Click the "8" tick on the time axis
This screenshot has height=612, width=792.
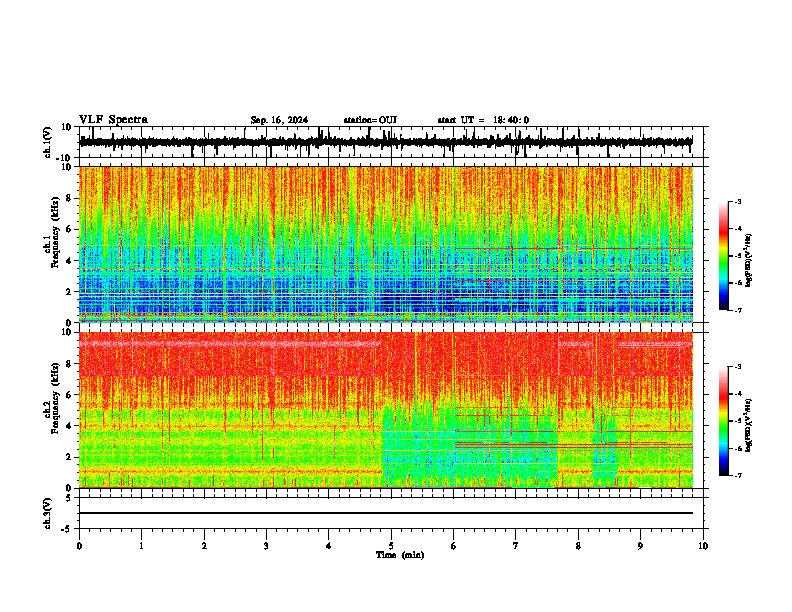(x=578, y=546)
